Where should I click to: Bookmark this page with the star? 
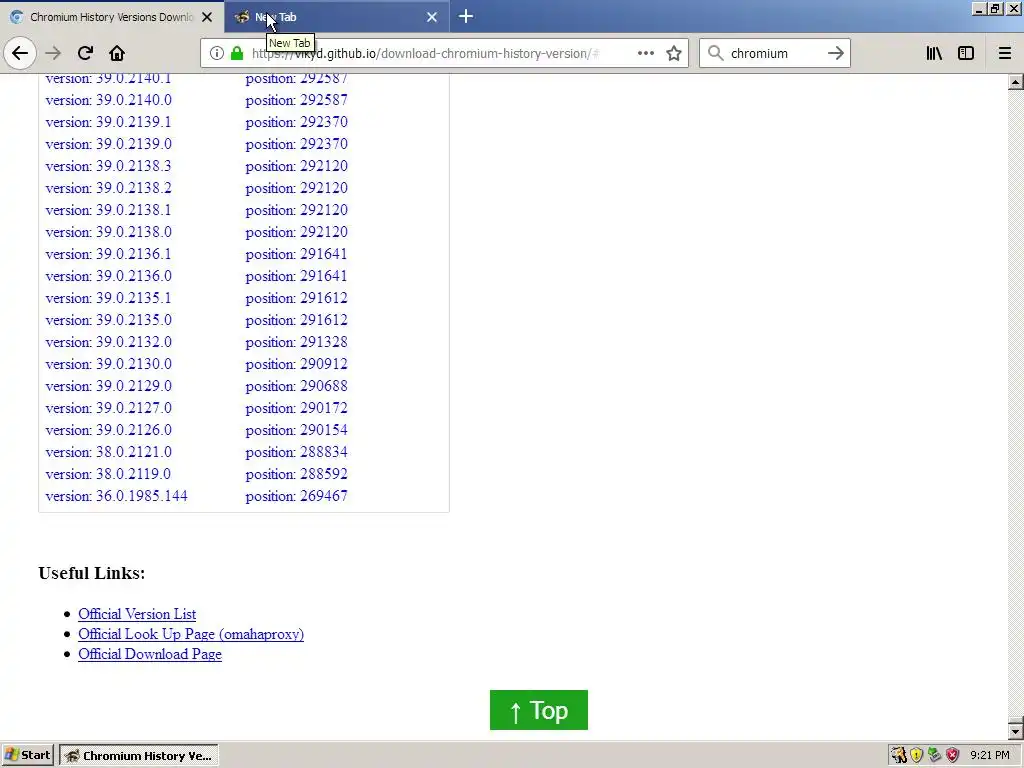pyautogui.click(x=674, y=53)
